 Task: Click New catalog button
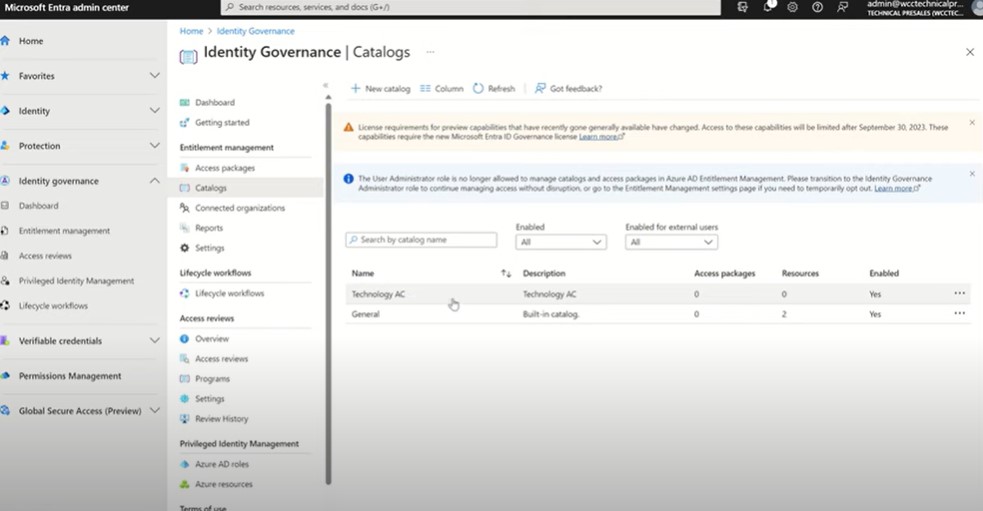[380, 89]
